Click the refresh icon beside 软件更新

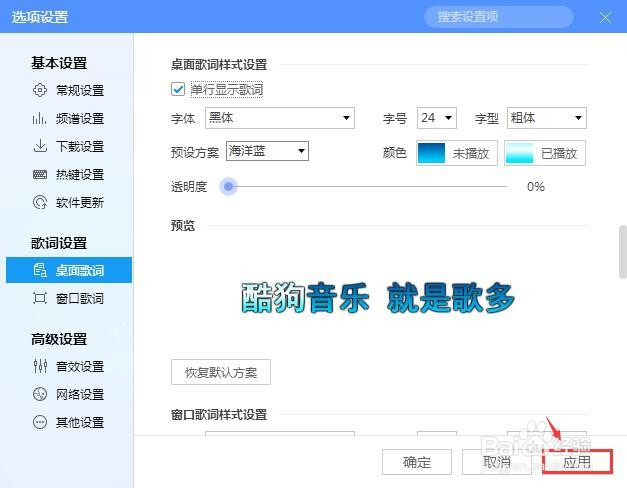(40, 202)
